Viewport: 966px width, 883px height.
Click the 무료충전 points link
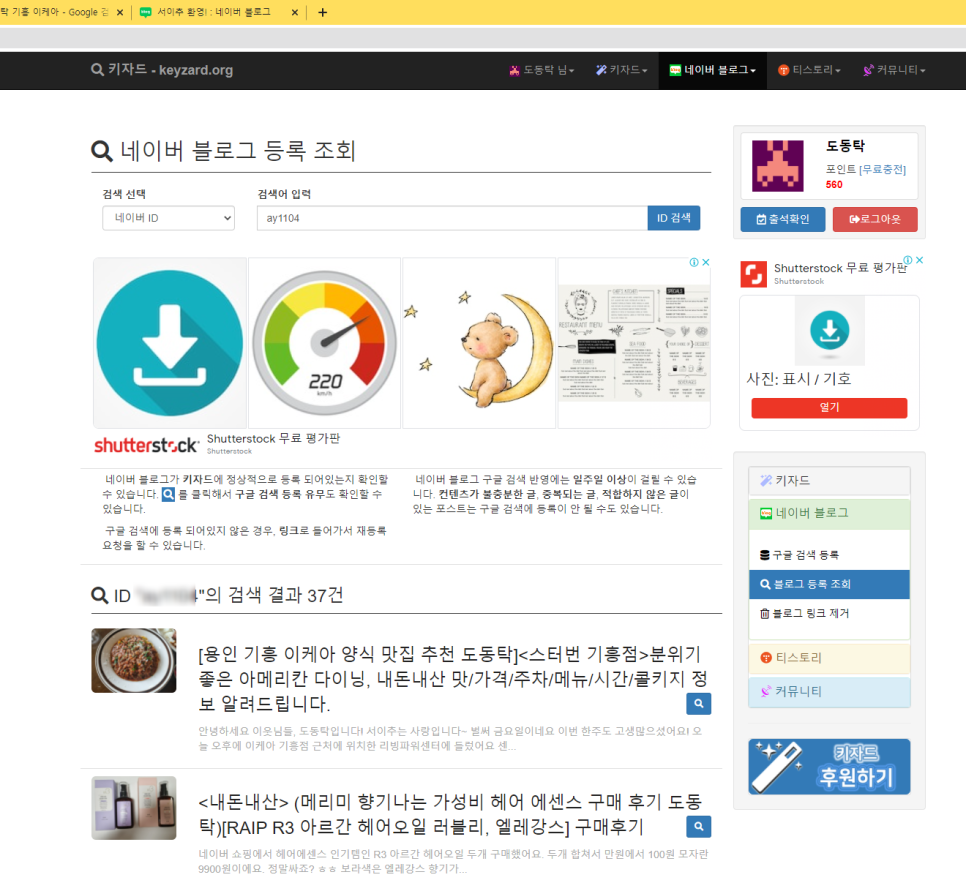point(882,169)
